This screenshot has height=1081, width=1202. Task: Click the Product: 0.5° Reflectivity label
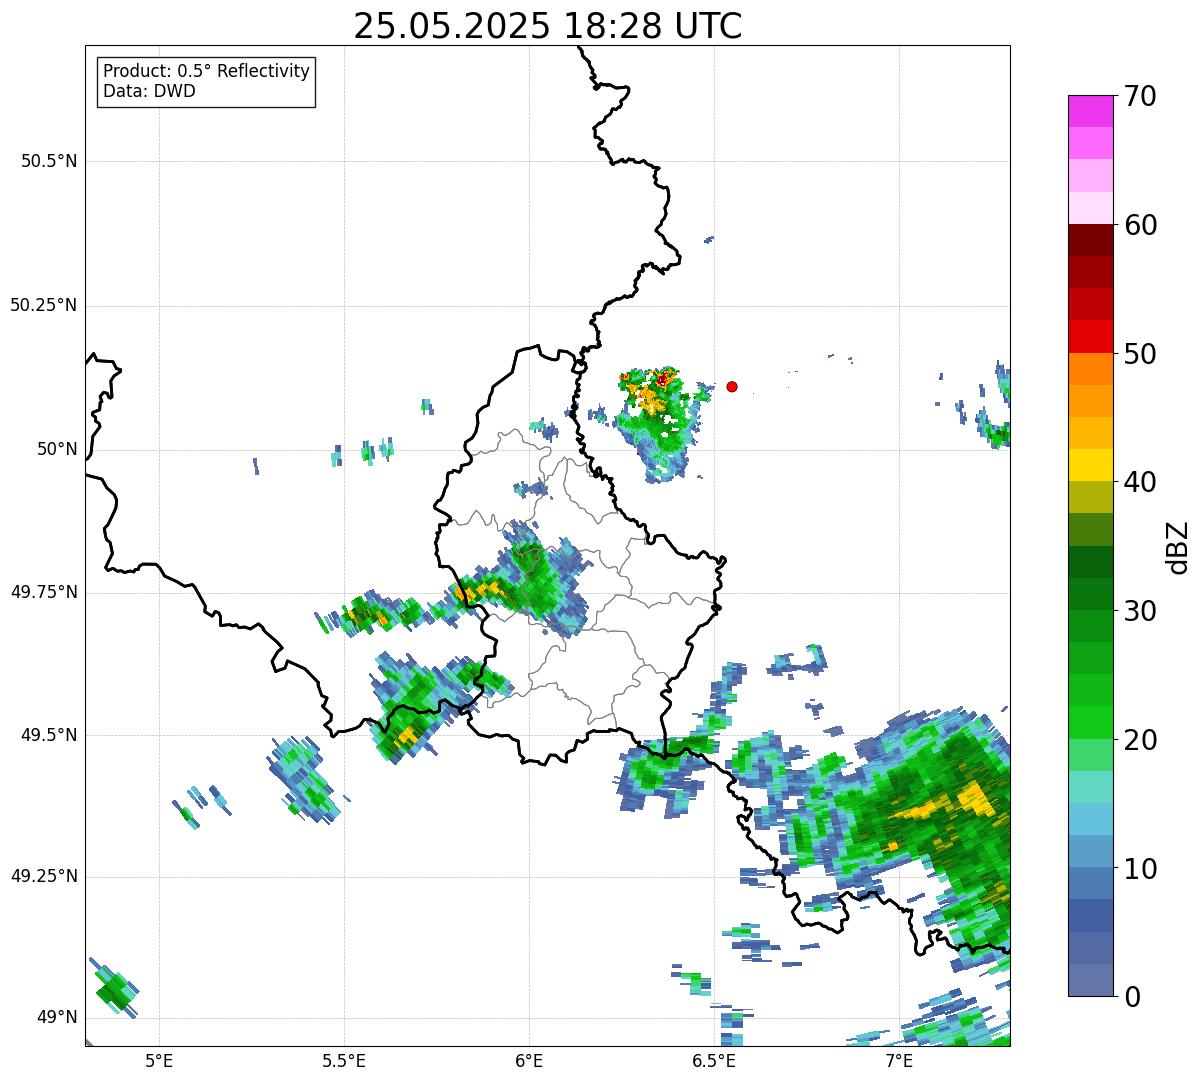coord(207,72)
